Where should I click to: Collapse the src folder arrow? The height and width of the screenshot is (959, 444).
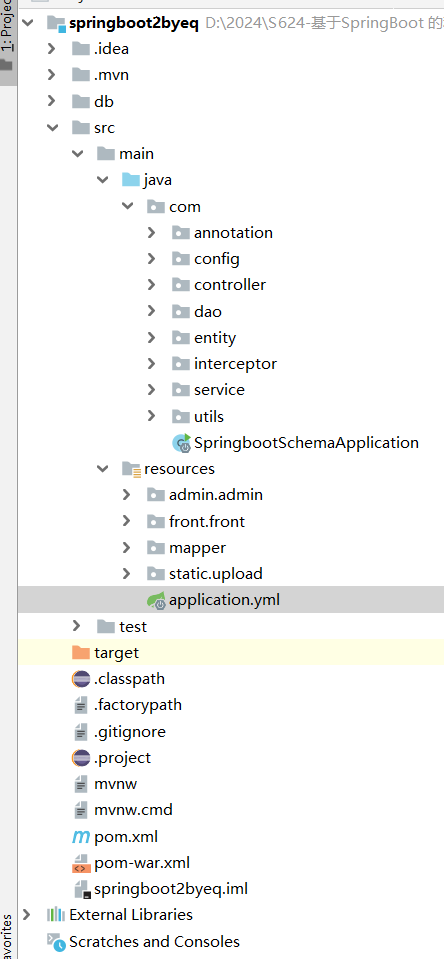click(x=53, y=128)
